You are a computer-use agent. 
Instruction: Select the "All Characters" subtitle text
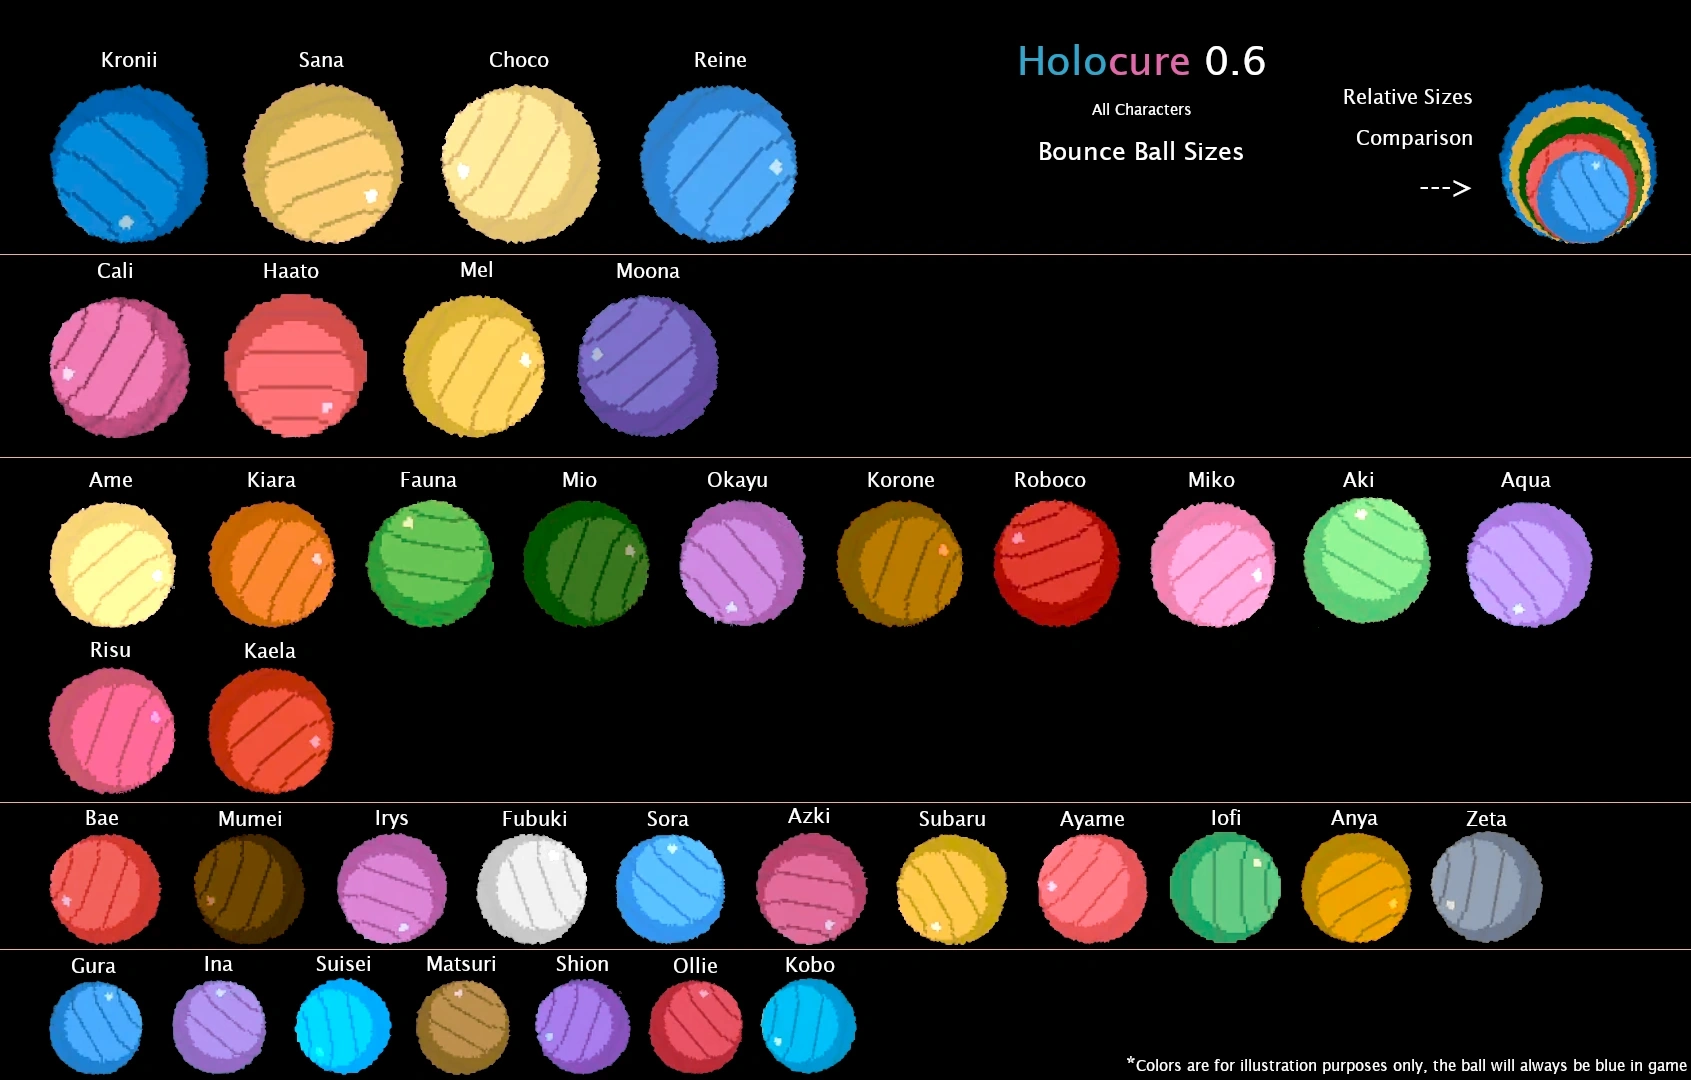tap(1141, 109)
